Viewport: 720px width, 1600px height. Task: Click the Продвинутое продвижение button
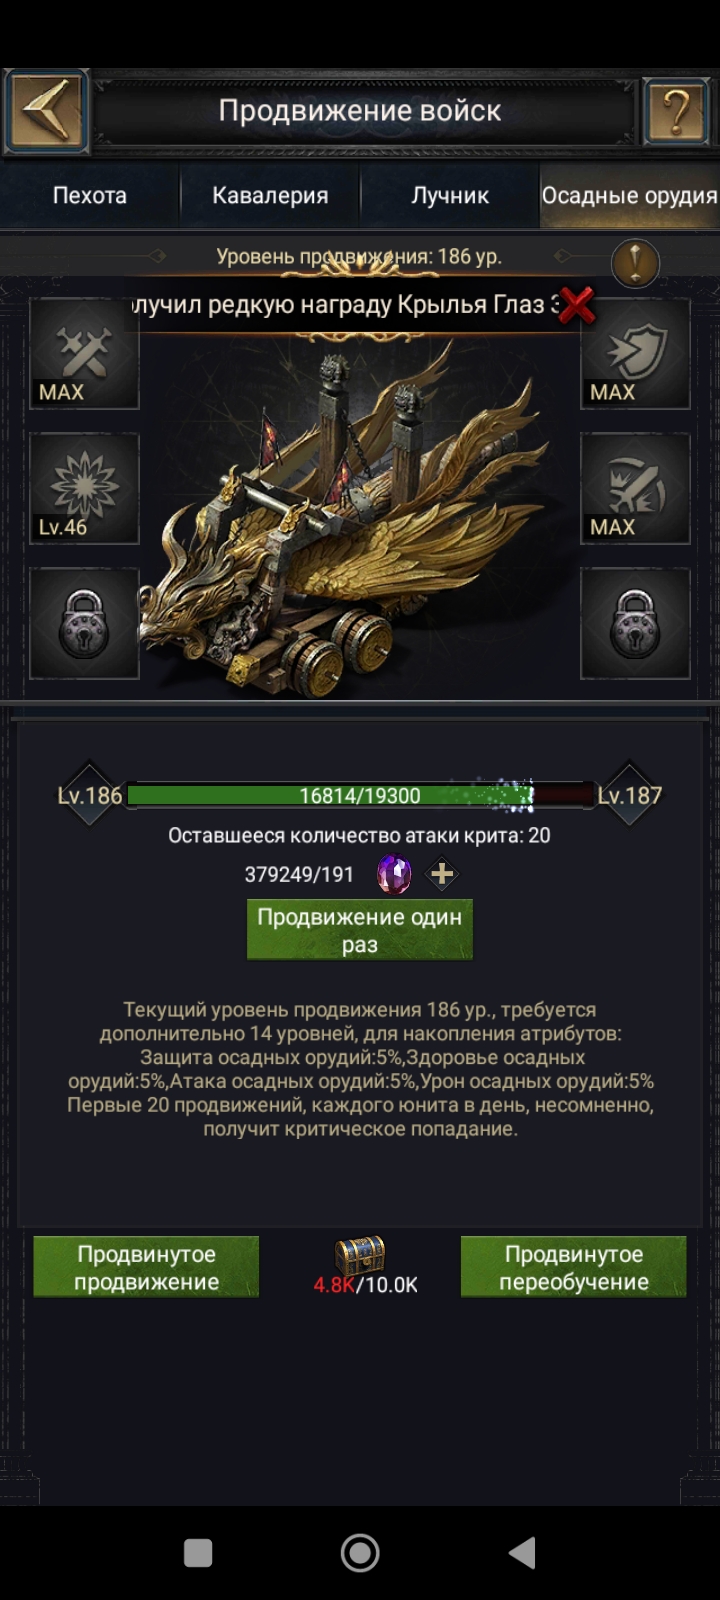click(x=146, y=1267)
